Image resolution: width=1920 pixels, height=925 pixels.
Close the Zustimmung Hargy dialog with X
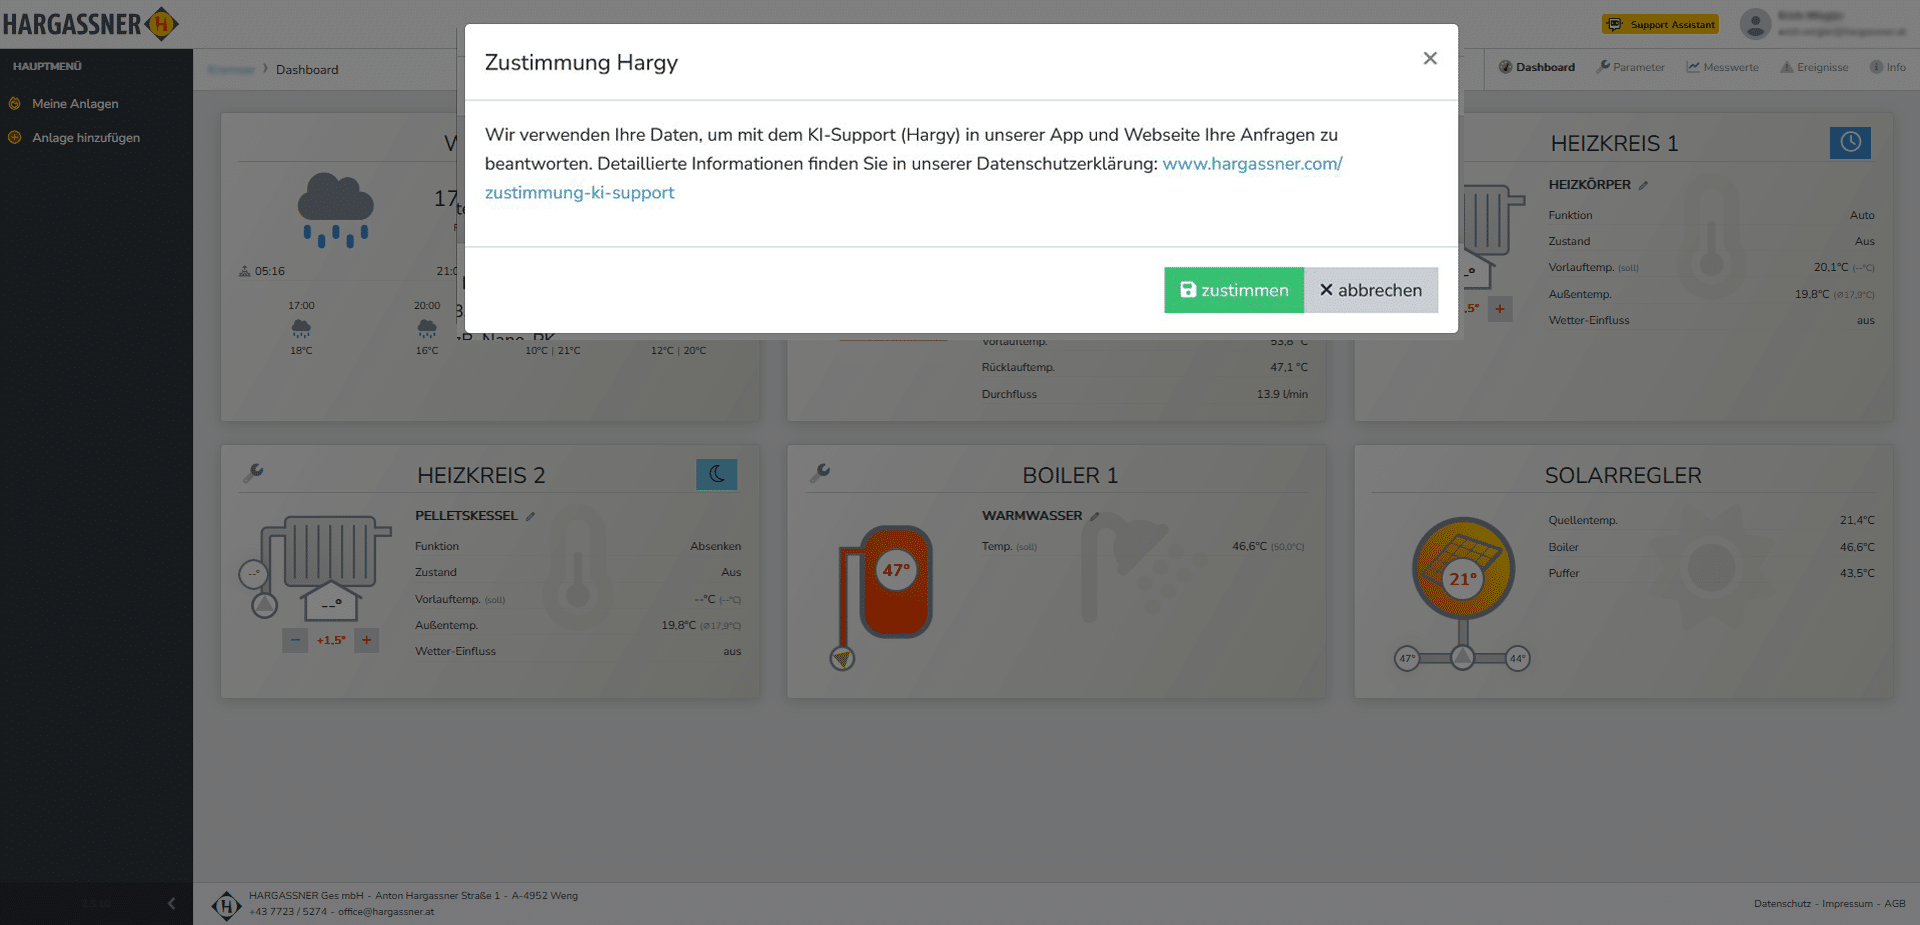(1430, 59)
